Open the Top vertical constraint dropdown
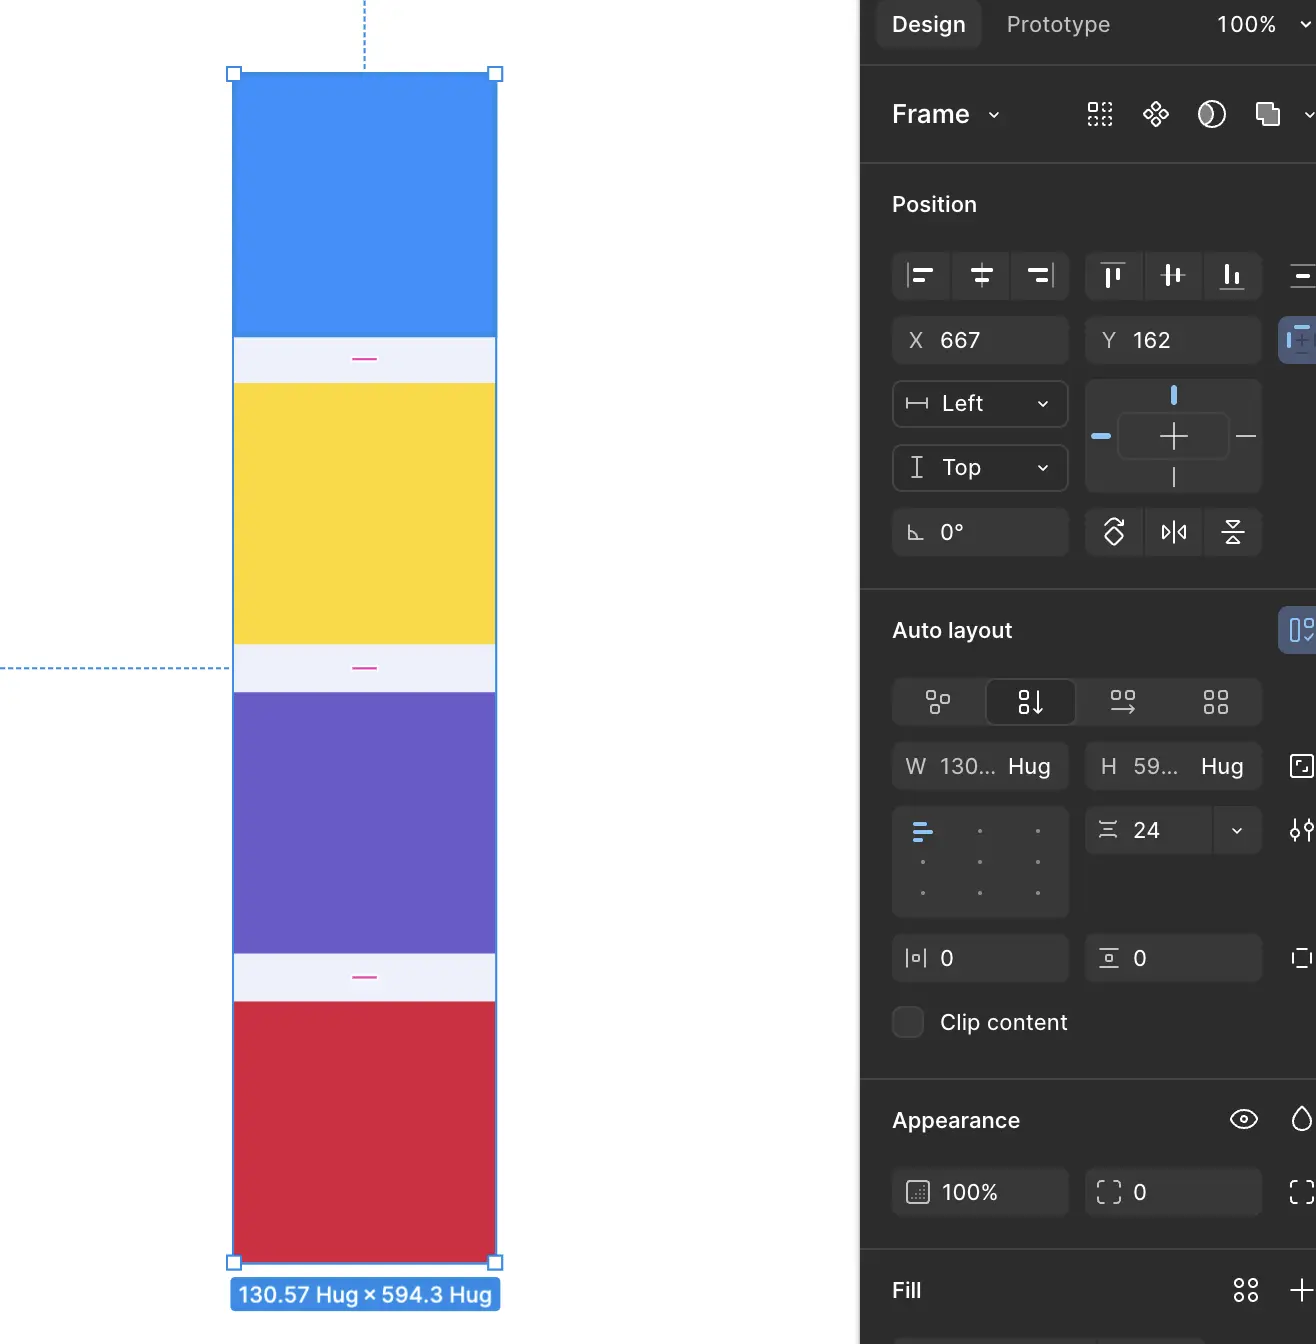This screenshot has height=1344, width=1316. click(x=980, y=468)
